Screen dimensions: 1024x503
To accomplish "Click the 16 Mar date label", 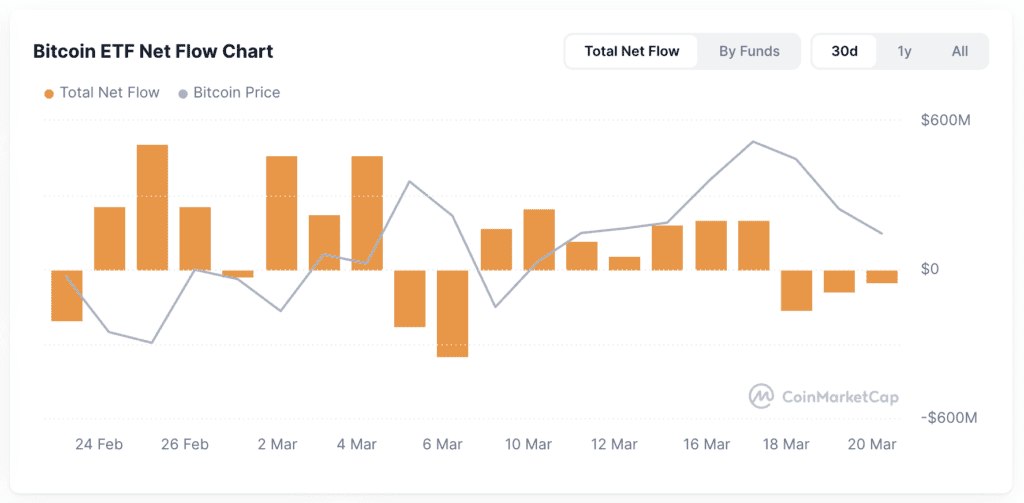I will point(706,444).
